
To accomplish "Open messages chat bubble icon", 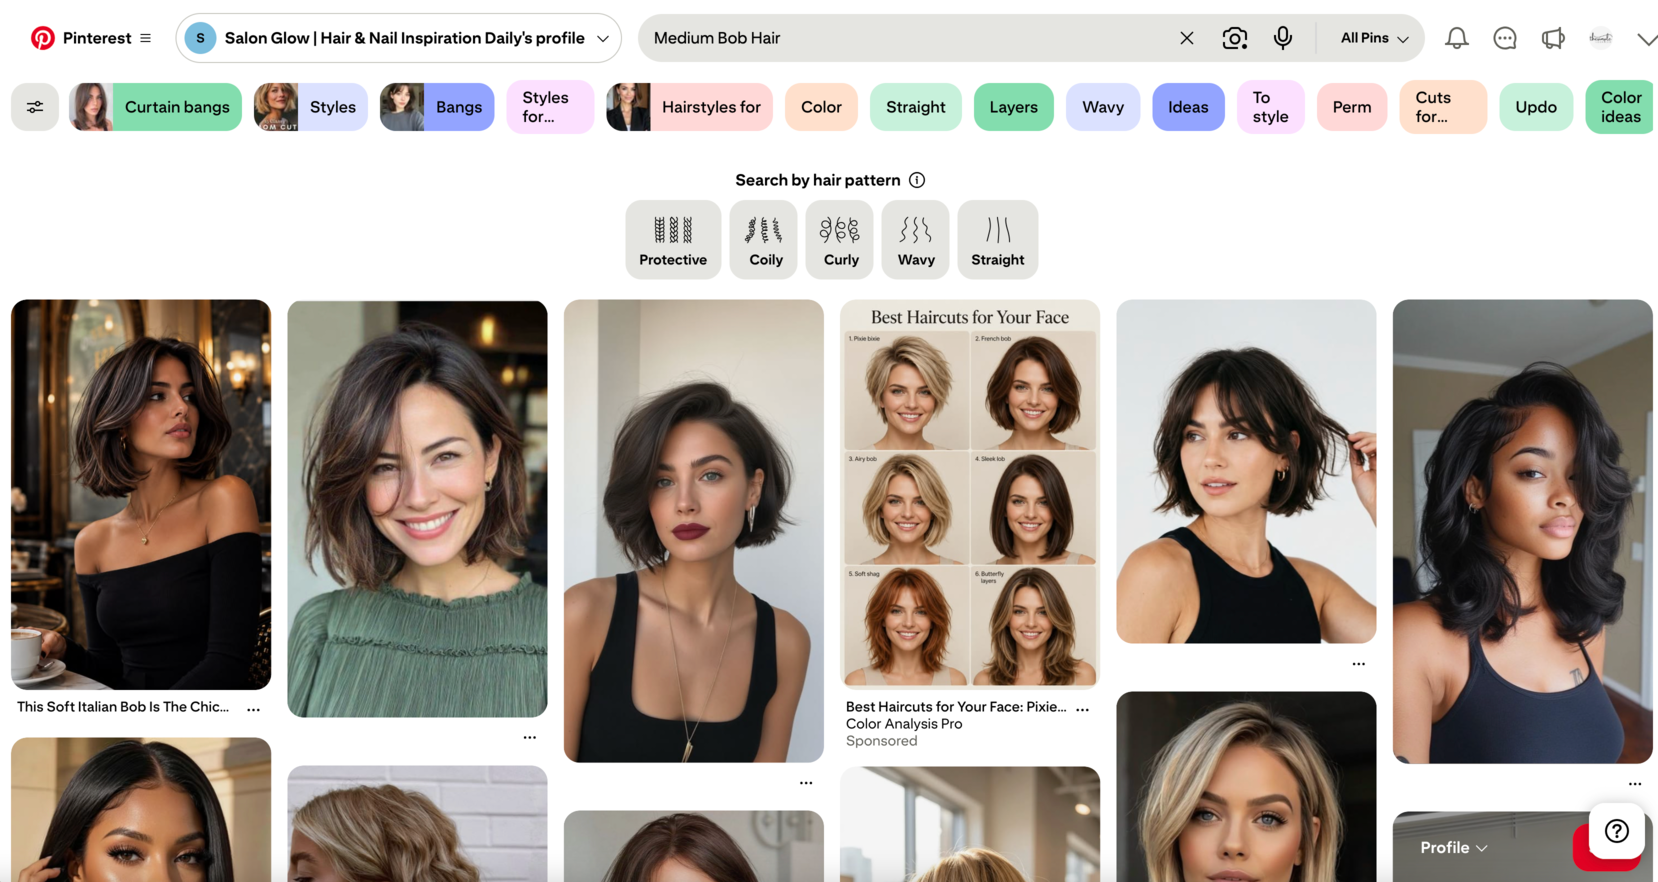I will point(1505,38).
